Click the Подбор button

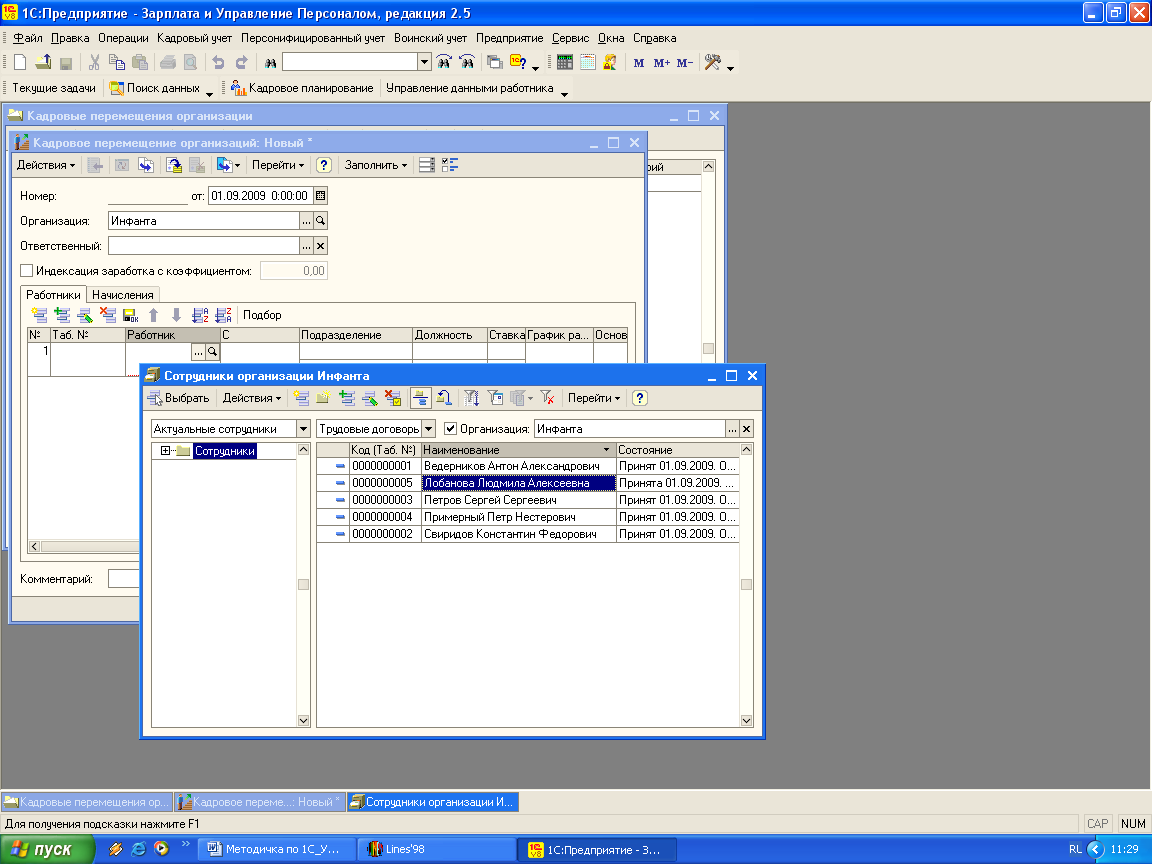coord(262,315)
